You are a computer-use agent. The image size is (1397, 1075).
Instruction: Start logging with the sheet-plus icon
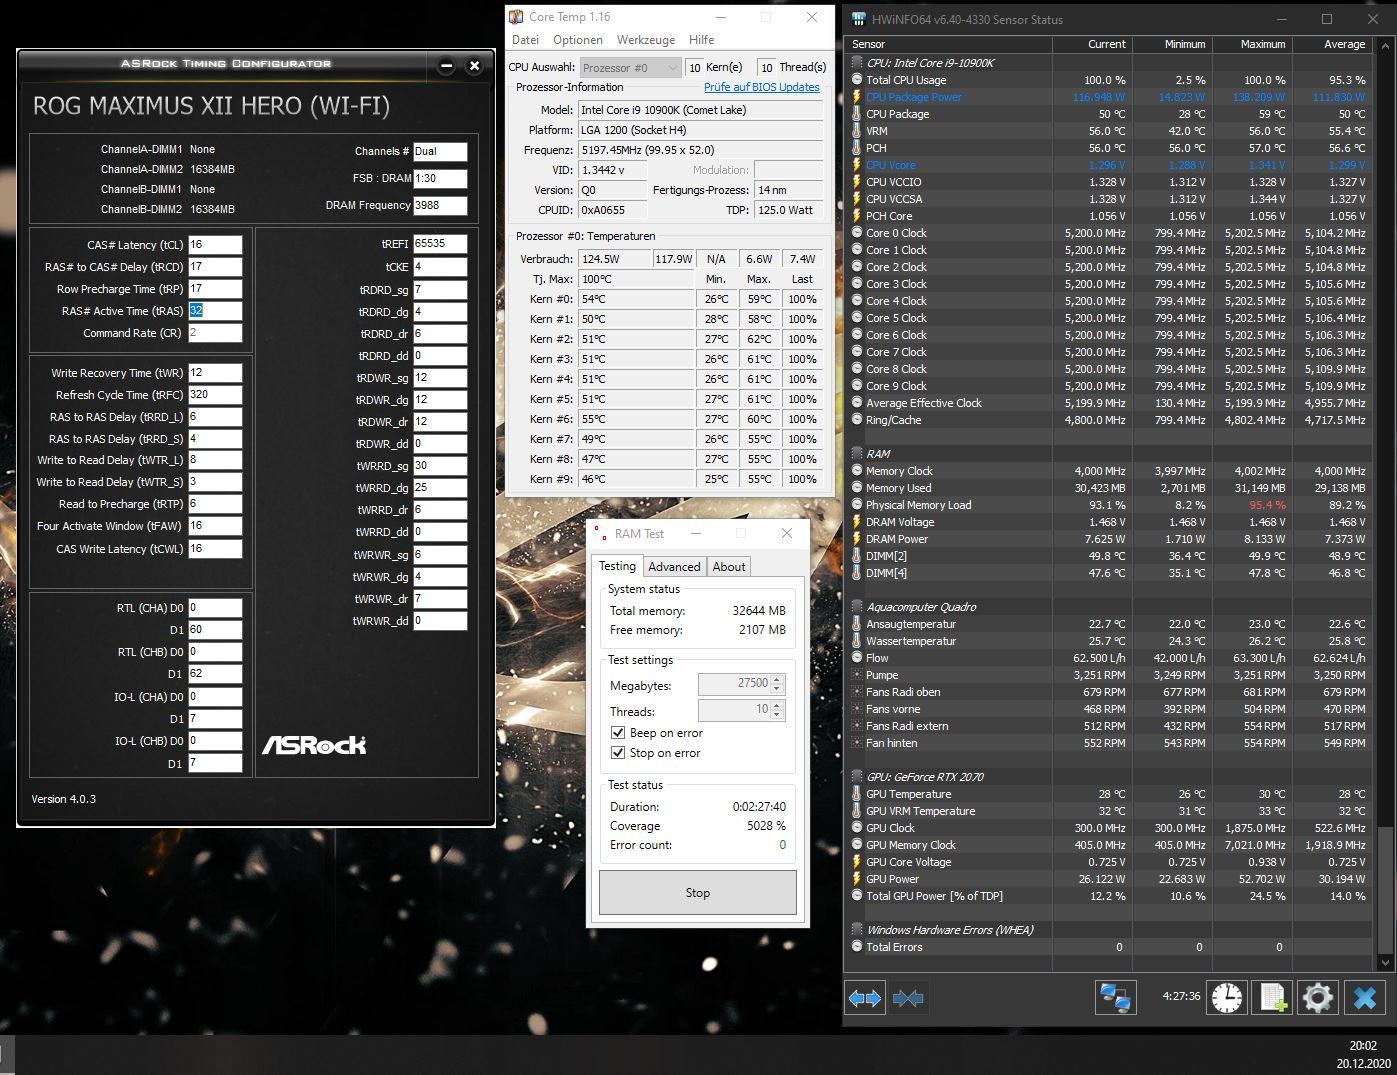pyautogui.click(x=1273, y=997)
